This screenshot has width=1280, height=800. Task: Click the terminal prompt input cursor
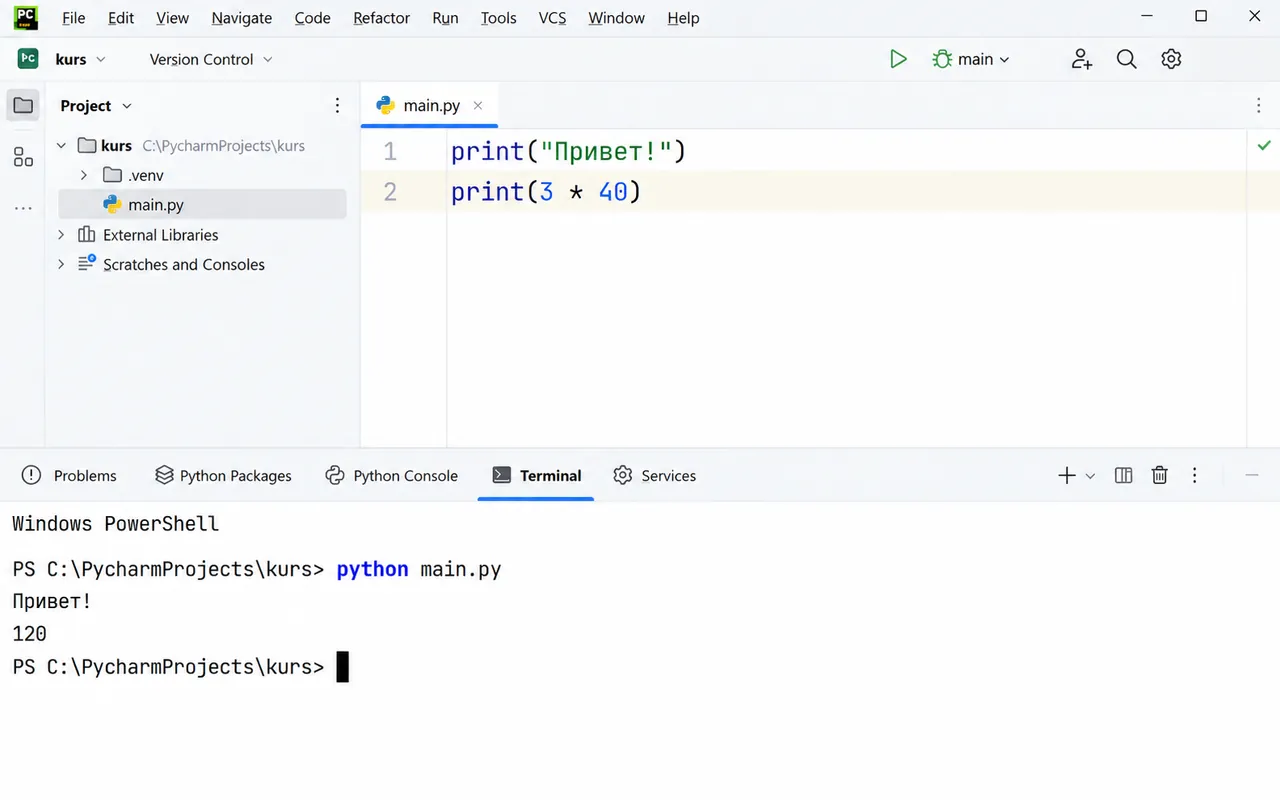(x=343, y=667)
